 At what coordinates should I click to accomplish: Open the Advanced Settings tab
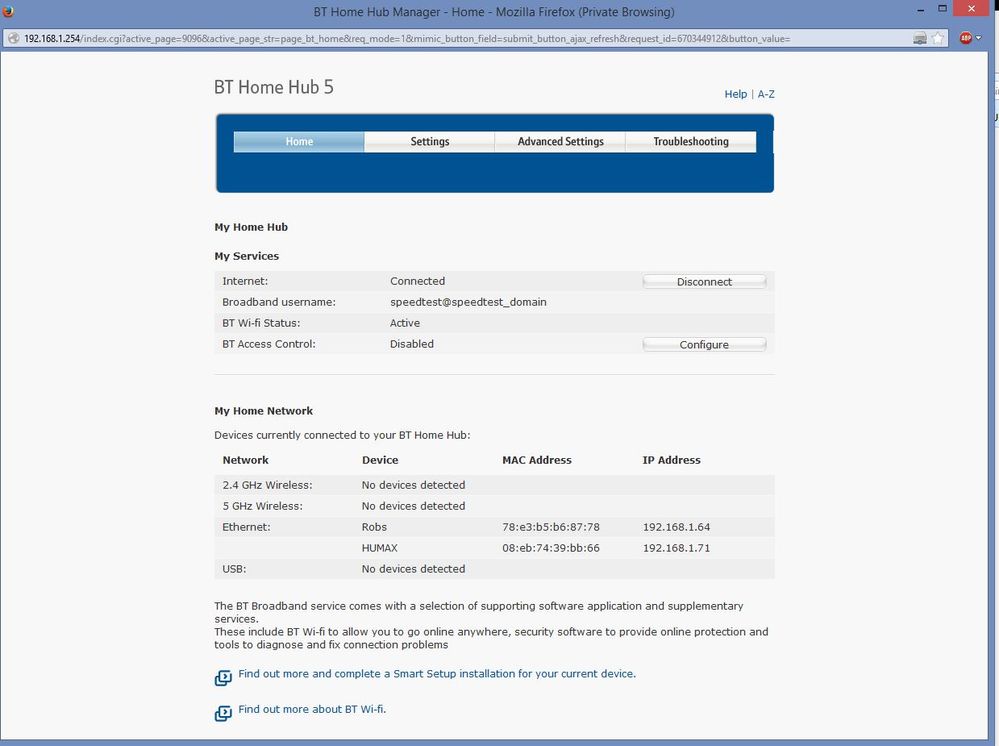[560, 141]
